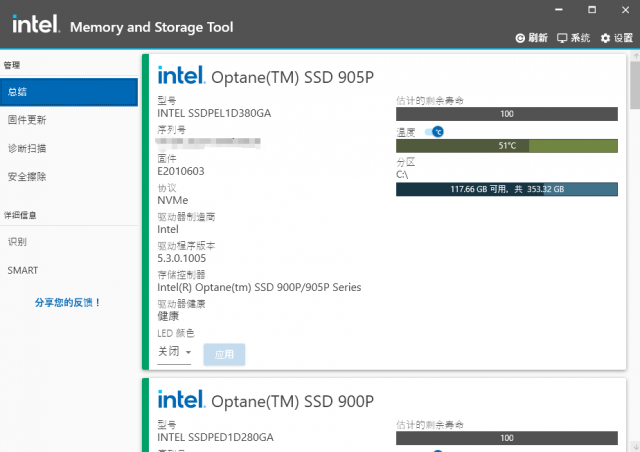Click the blurred serial number value
Screen dimensions: 640x452
[x=208, y=142]
